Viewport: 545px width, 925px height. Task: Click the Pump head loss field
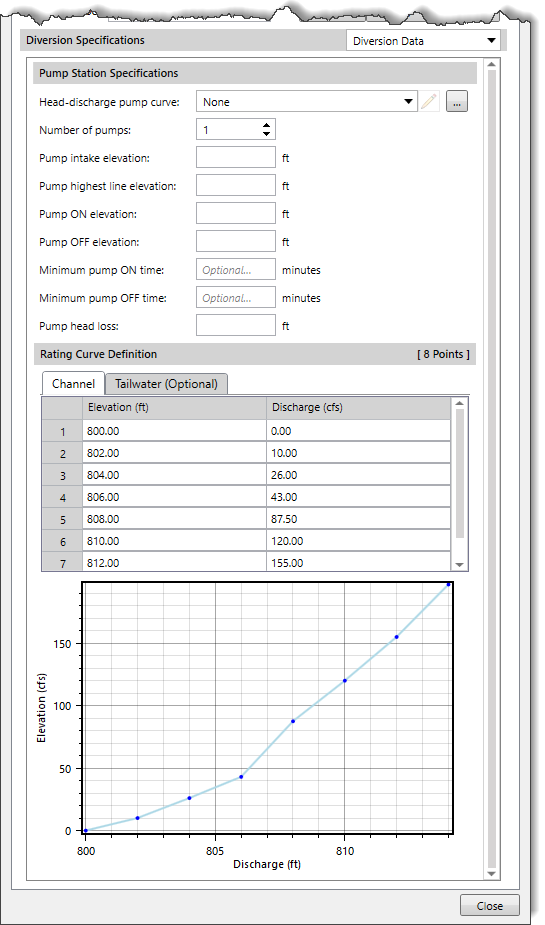[236, 326]
